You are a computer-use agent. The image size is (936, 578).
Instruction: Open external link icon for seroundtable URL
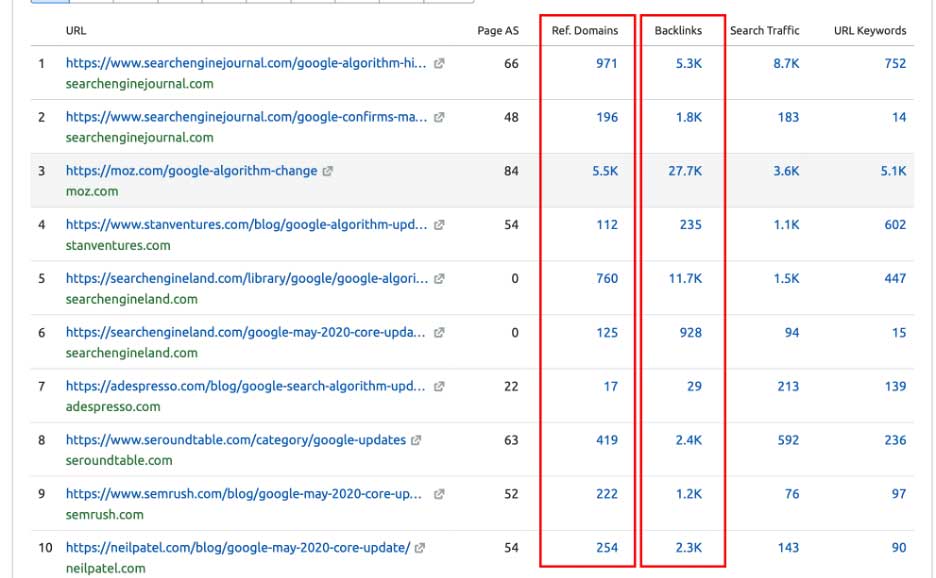point(416,440)
